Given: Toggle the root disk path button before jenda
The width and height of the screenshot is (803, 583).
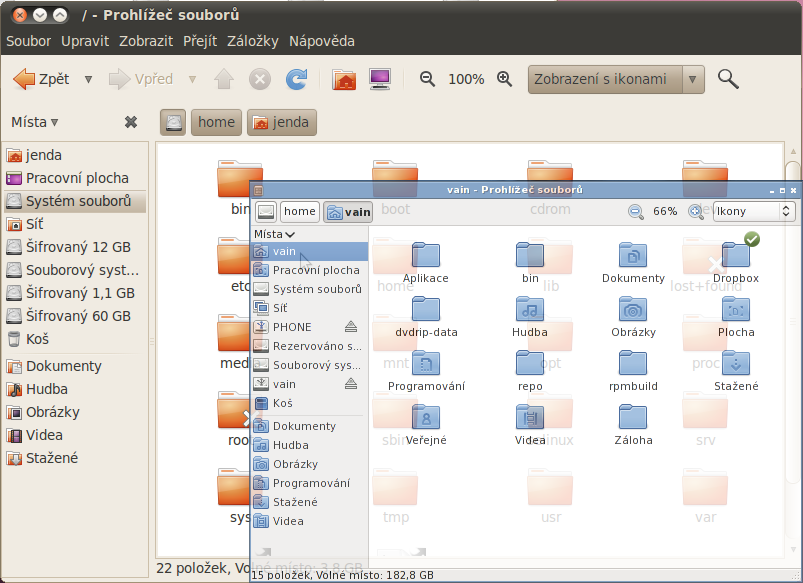Looking at the screenshot, I should tap(174, 123).
